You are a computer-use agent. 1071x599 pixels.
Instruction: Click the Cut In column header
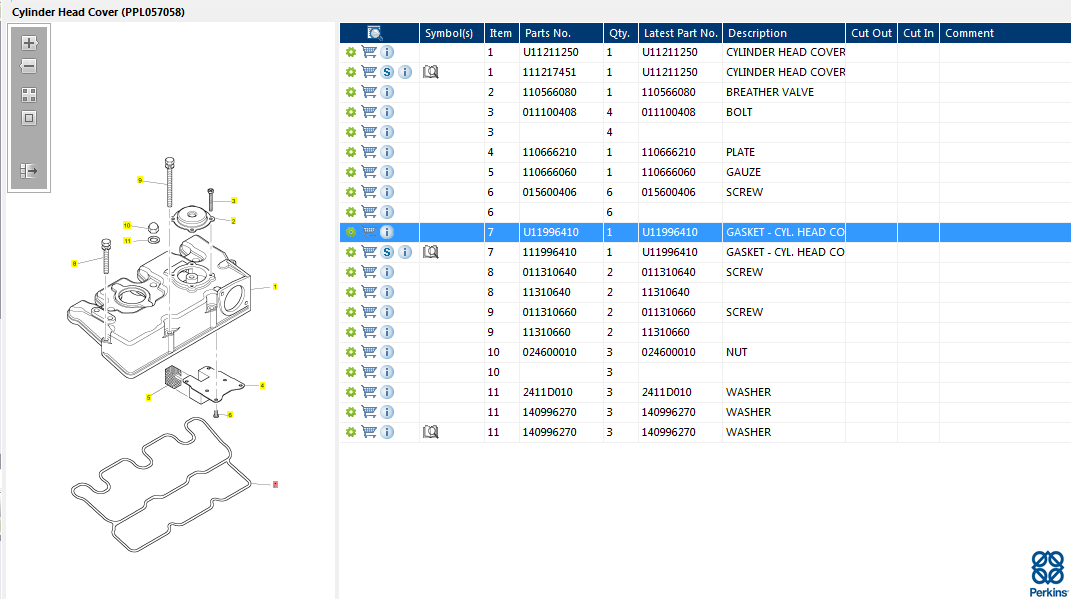[x=919, y=33]
